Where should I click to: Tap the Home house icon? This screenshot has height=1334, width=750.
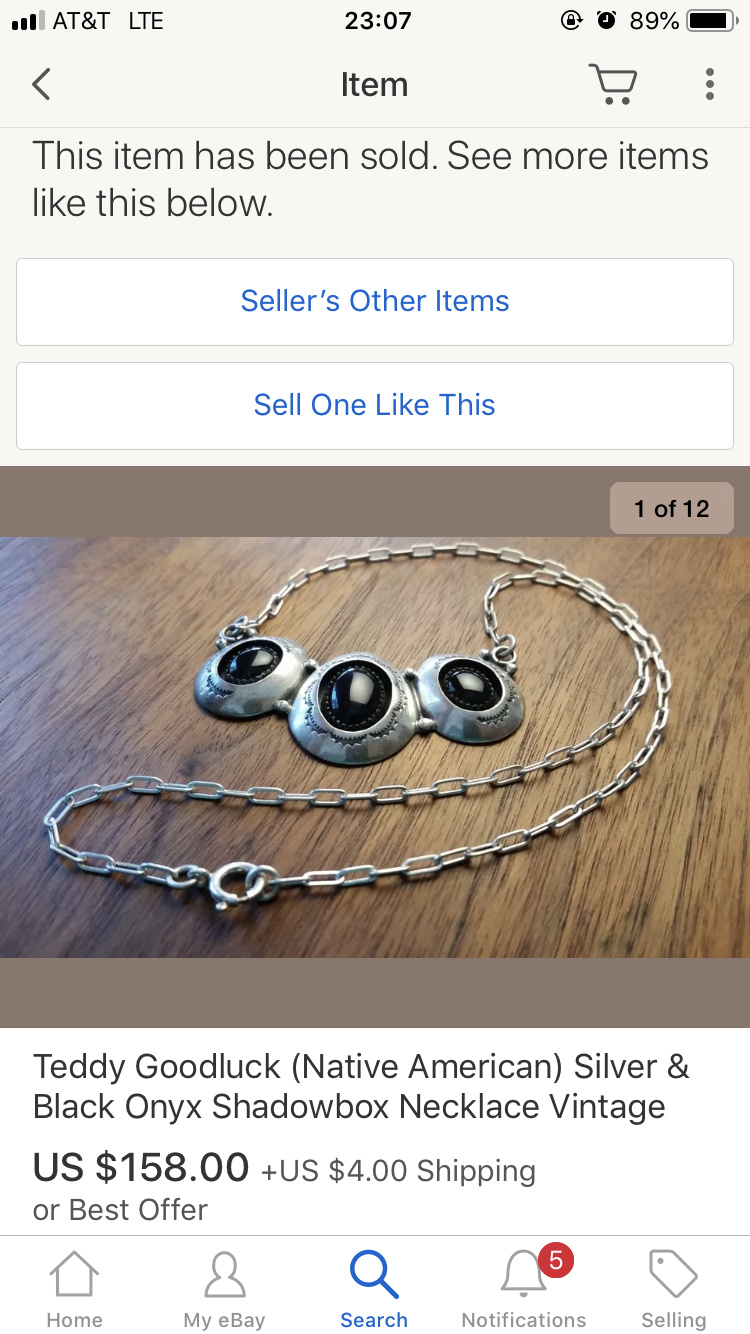pyautogui.click(x=75, y=1274)
